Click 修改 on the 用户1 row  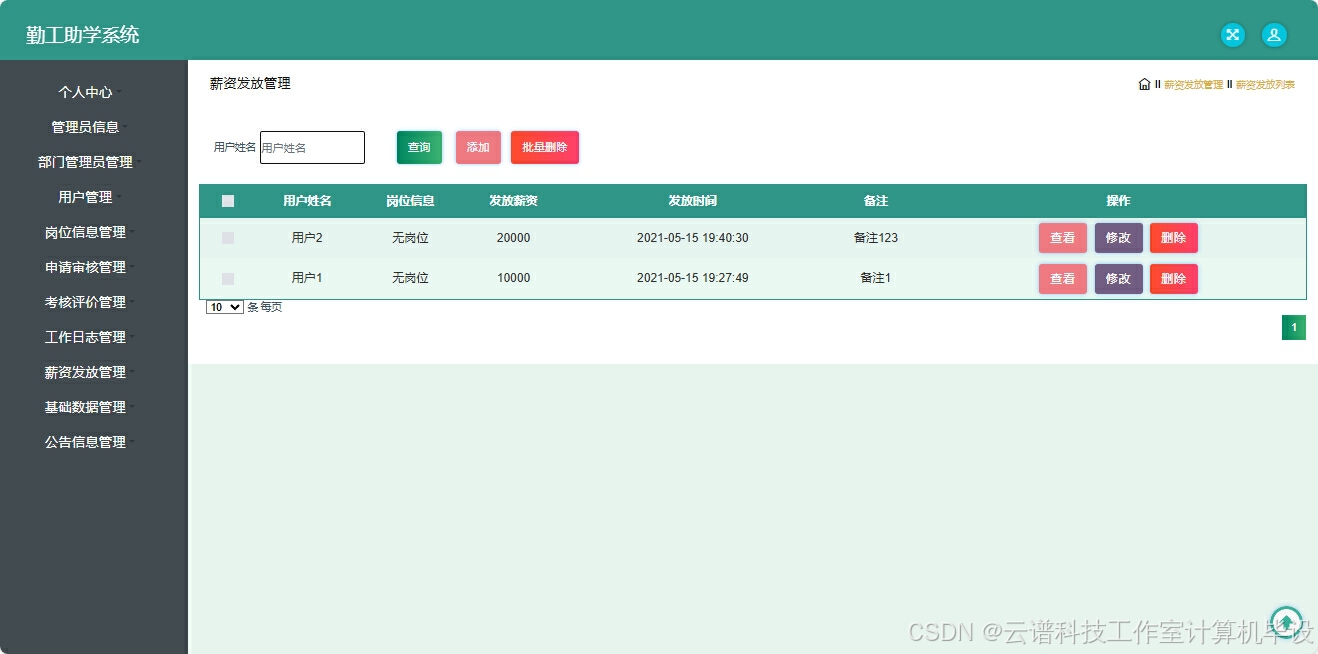coord(1118,278)
